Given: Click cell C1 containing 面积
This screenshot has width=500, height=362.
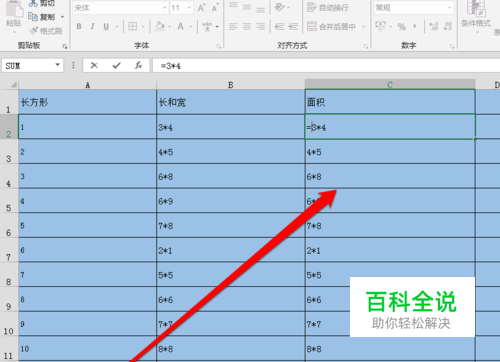Looking at the screenshot, I should coord(390,102).
